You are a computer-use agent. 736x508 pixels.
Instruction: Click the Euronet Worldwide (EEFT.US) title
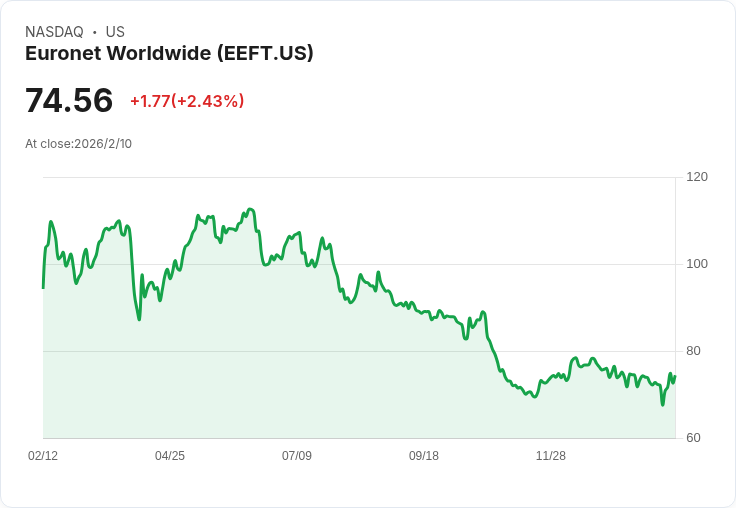coord(169,53)
